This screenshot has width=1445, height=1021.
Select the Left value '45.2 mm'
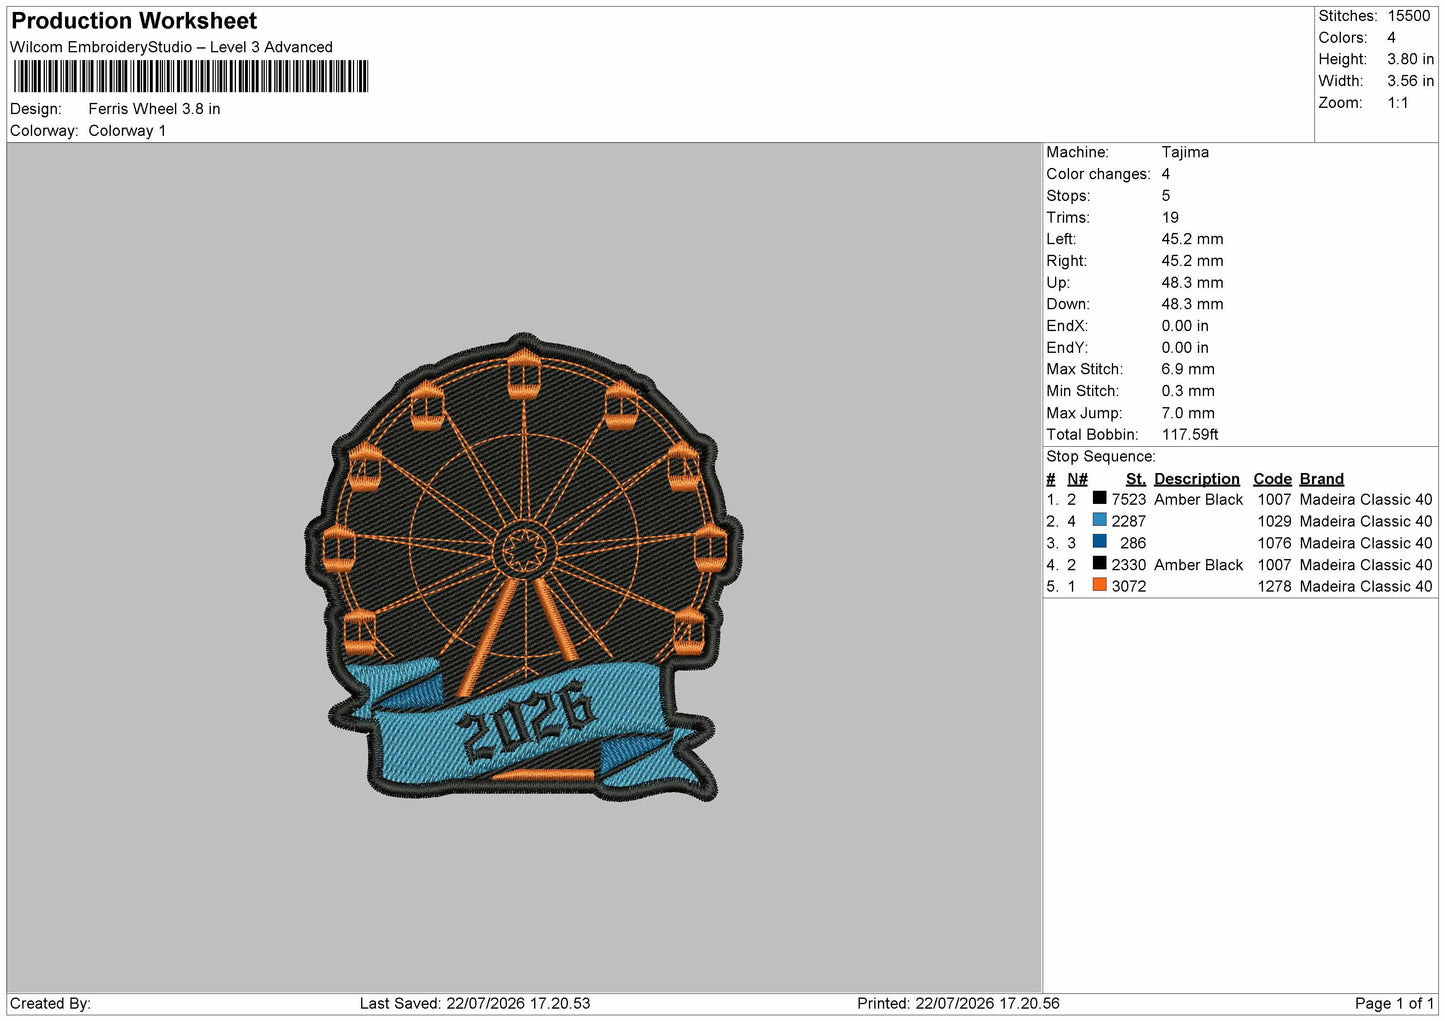pos(1192,239)
